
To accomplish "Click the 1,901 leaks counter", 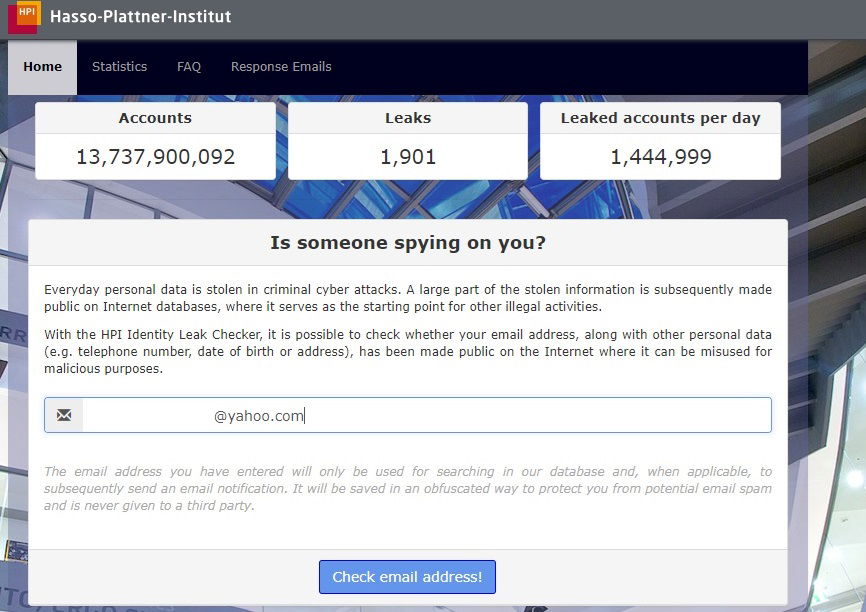I will click(x=408, y=156).
